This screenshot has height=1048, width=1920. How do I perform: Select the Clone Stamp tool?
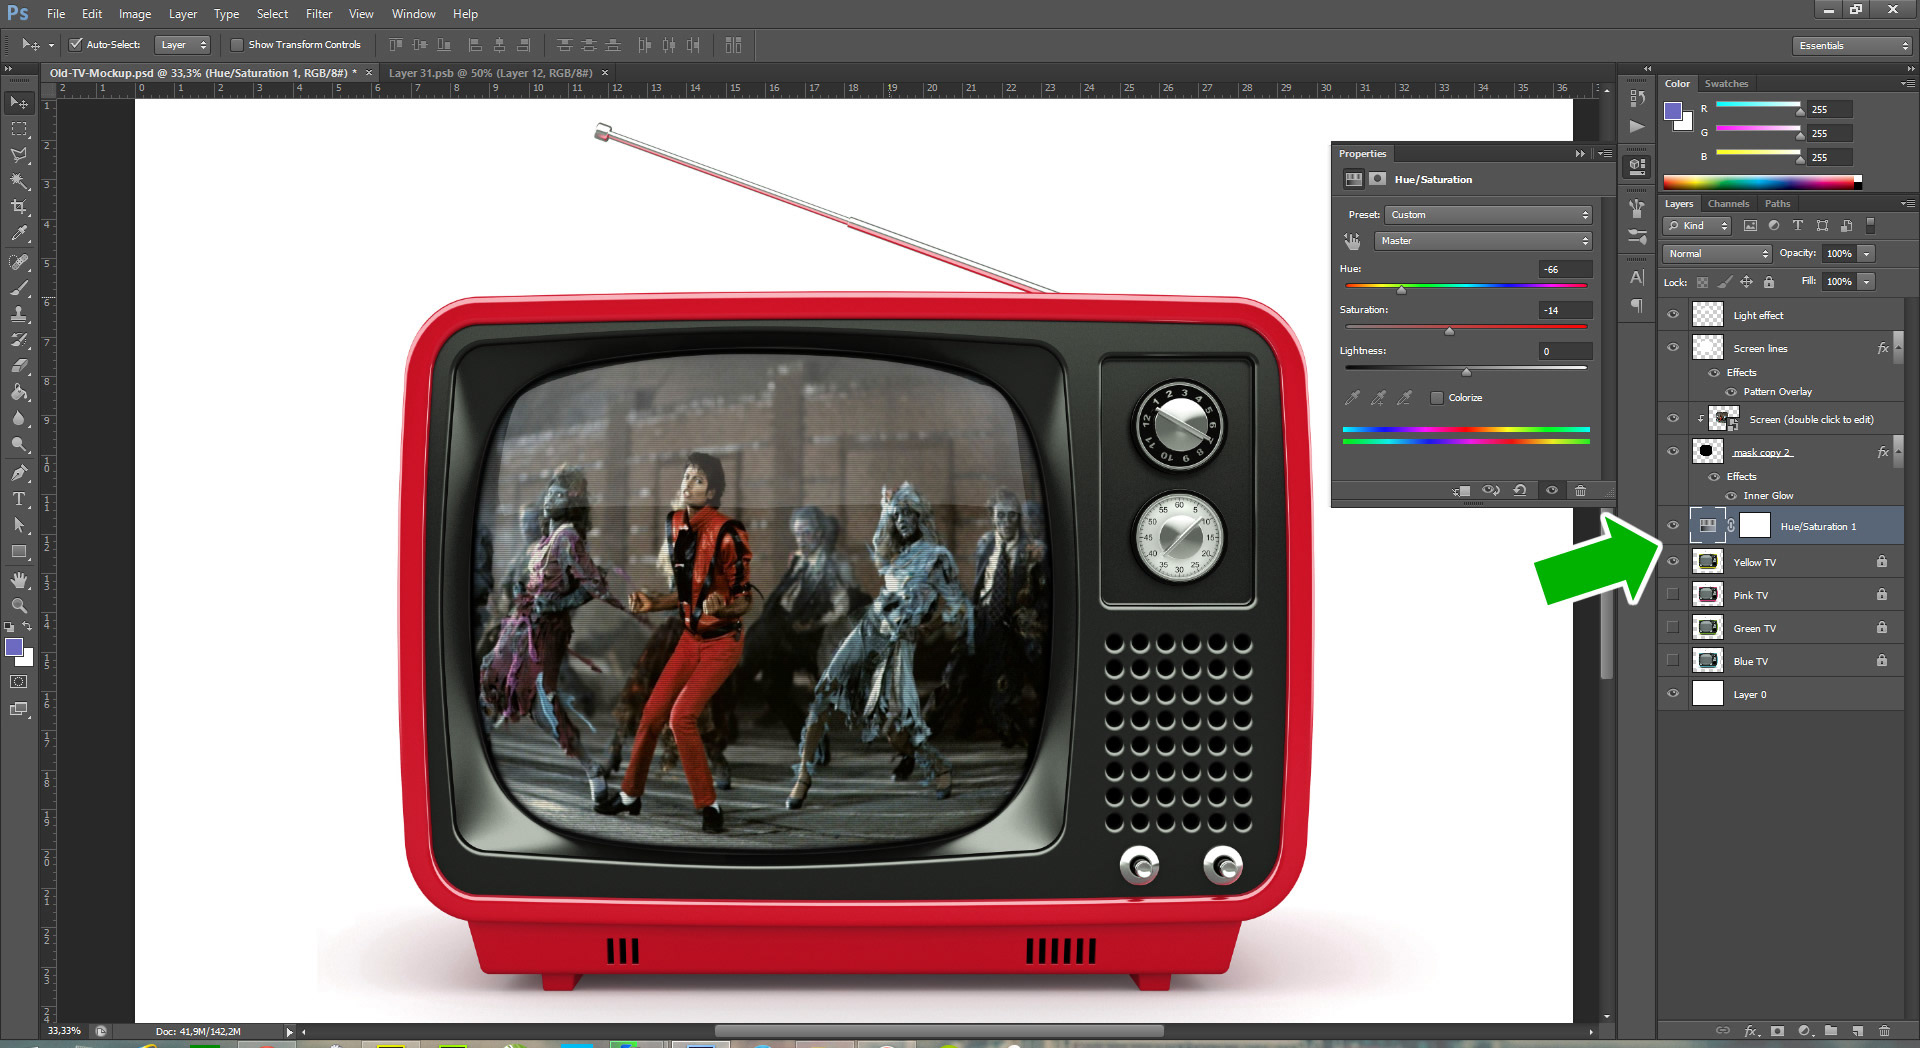coord(19,314)
